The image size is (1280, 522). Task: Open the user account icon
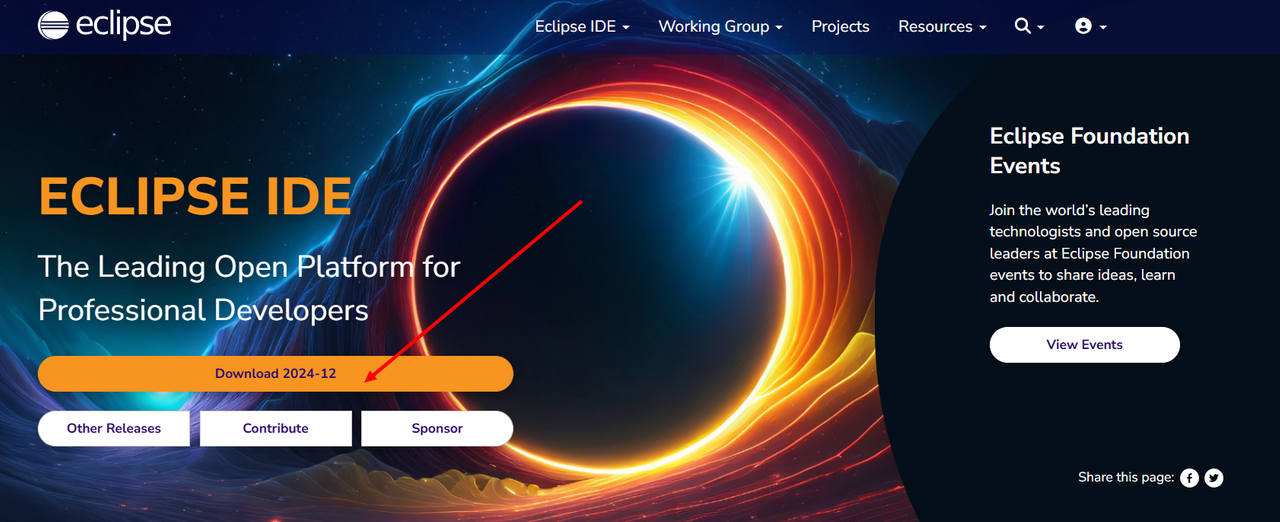1083,26
